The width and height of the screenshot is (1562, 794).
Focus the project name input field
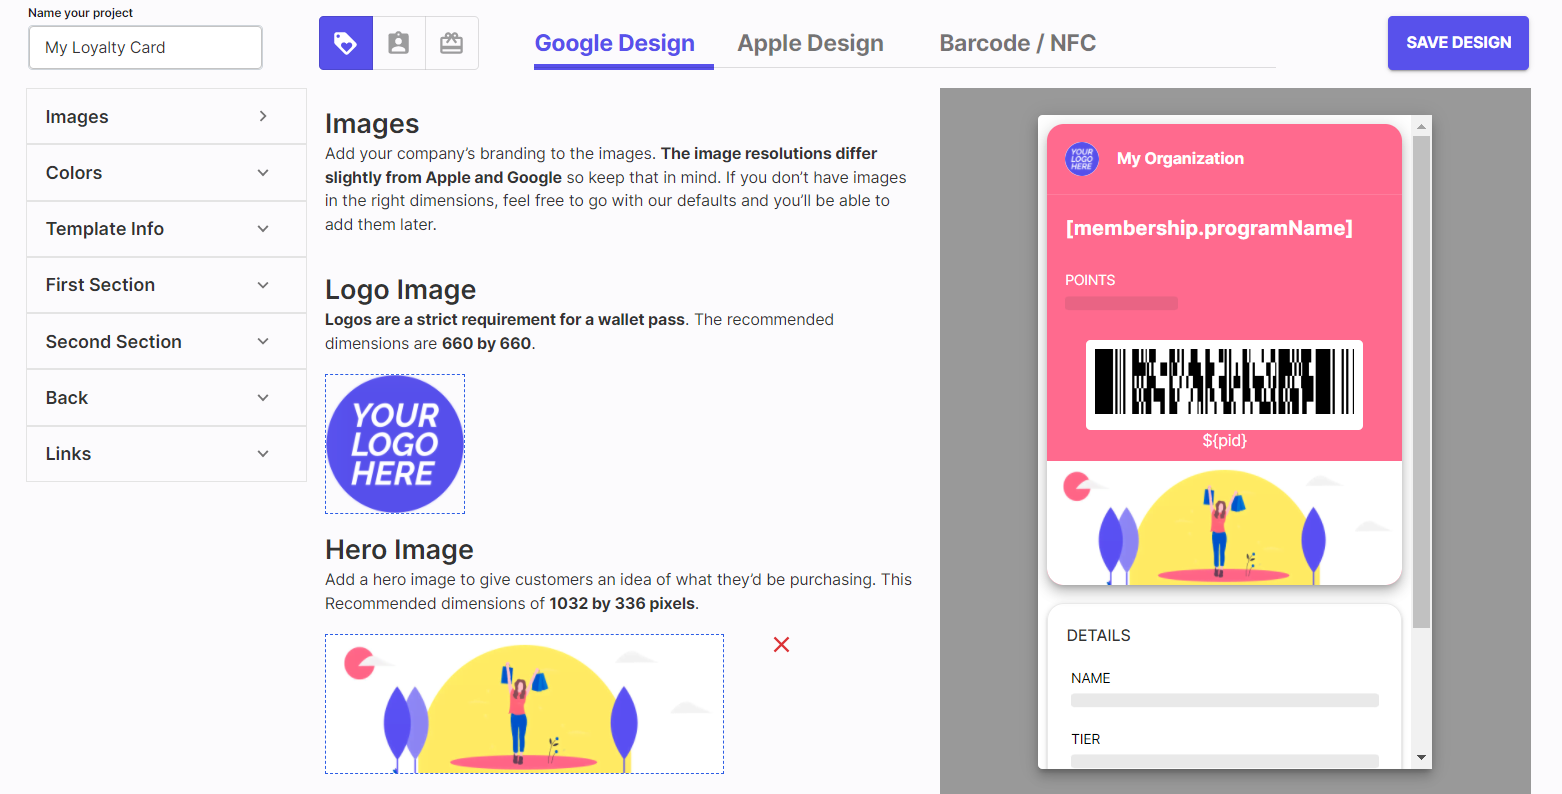(x=146, y=47)
